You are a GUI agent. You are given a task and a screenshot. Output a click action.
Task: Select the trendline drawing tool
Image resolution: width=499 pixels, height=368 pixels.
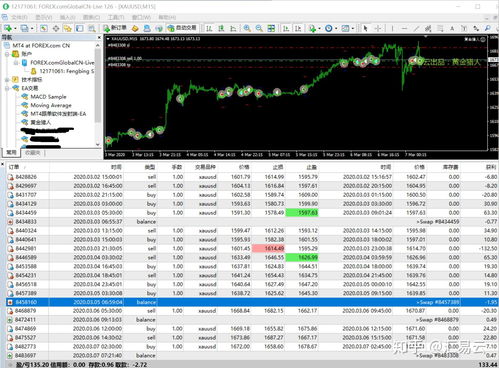pos(416,29)
